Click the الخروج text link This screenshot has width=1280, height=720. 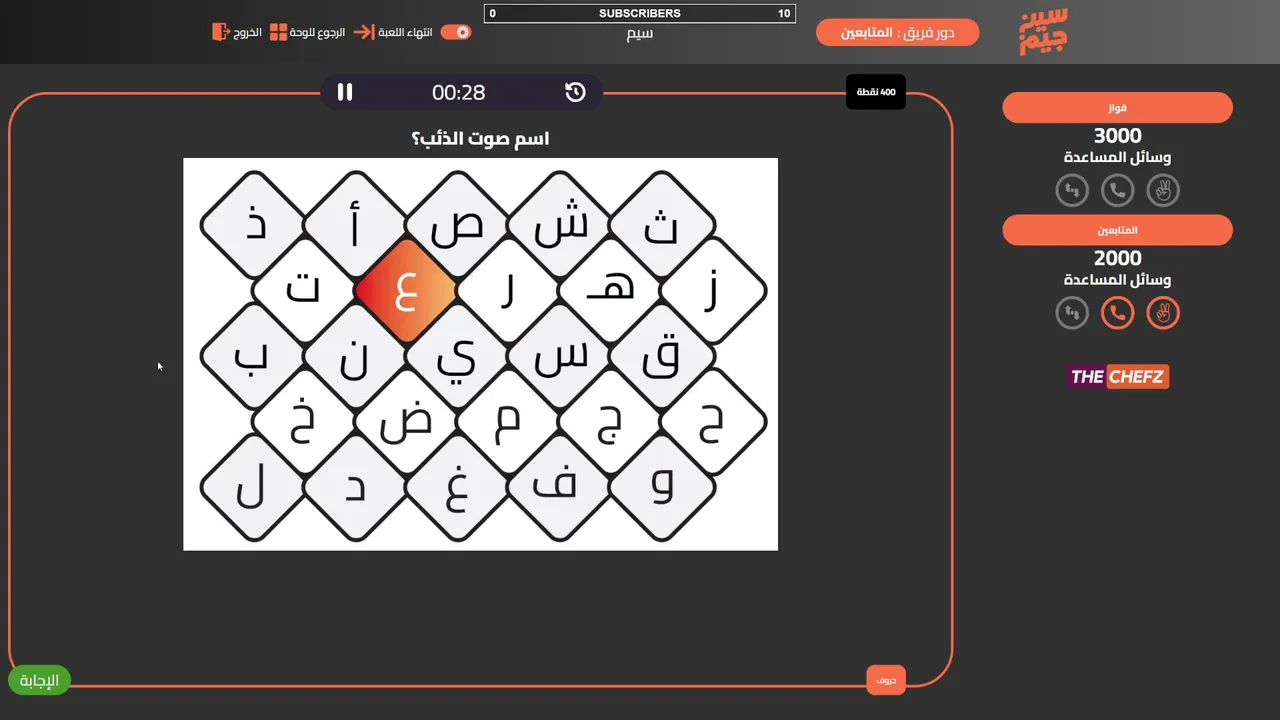click(x=248, y=32)
